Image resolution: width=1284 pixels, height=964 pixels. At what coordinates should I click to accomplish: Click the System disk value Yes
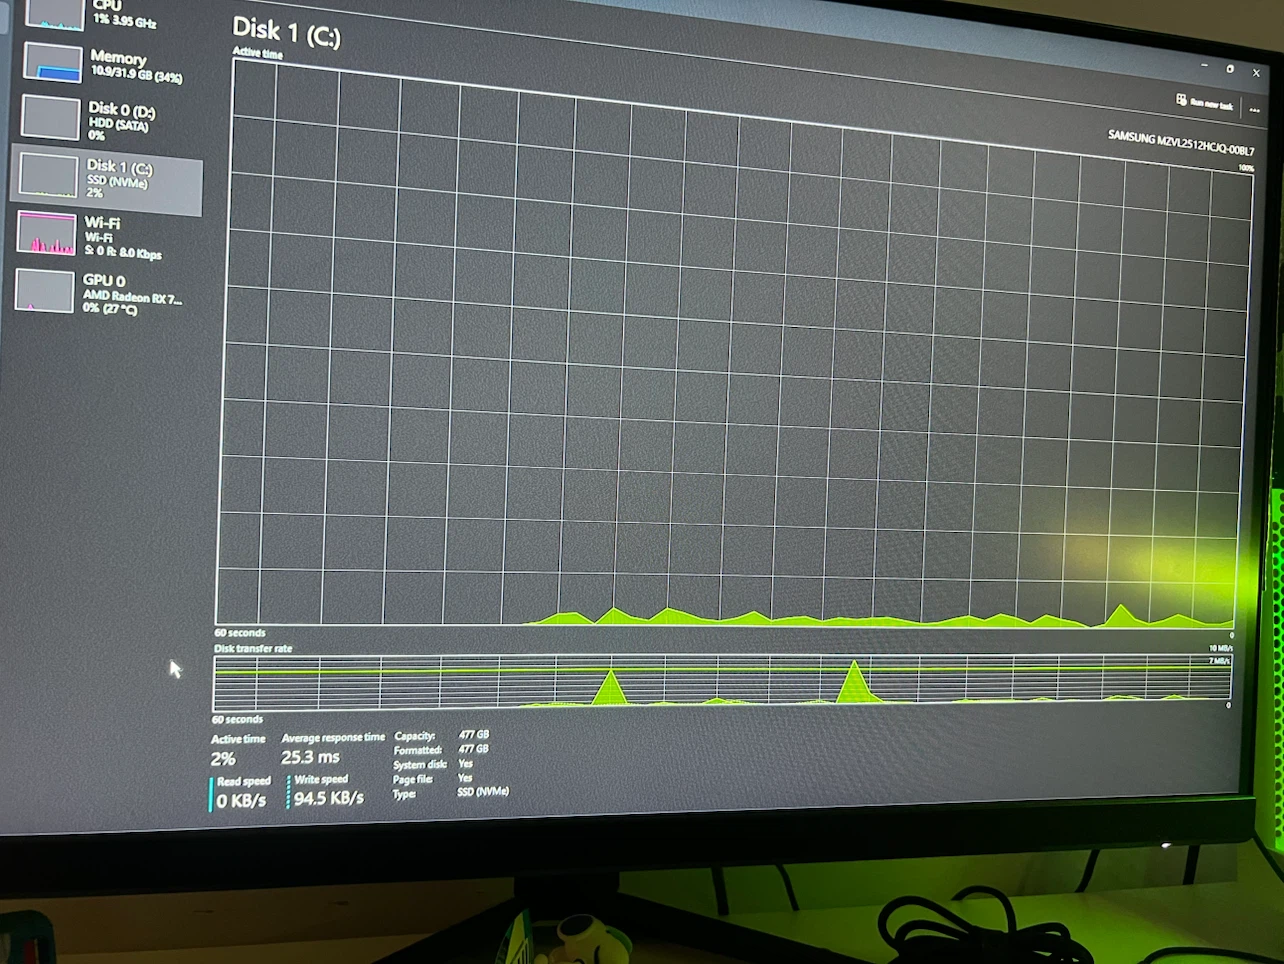[465, 763]
